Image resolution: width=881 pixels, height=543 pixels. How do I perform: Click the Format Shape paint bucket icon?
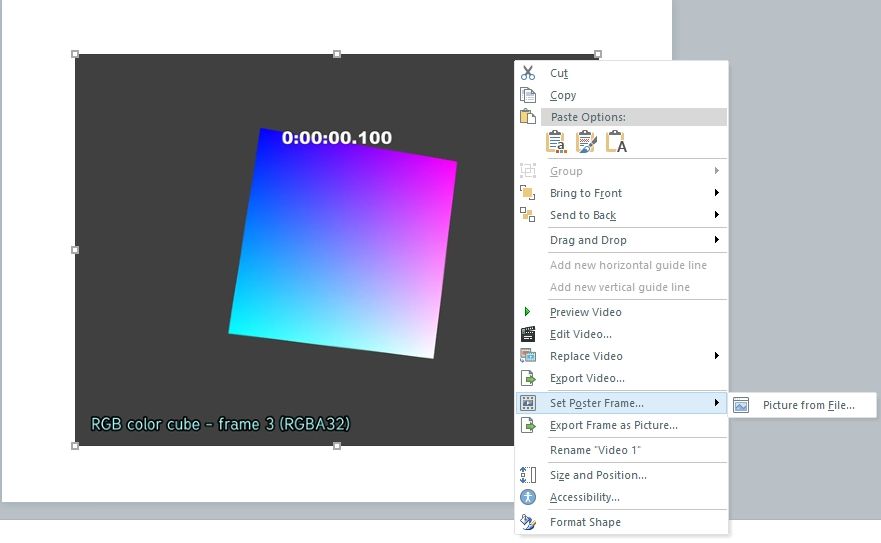pyautogui.click(x=528, y=522)
